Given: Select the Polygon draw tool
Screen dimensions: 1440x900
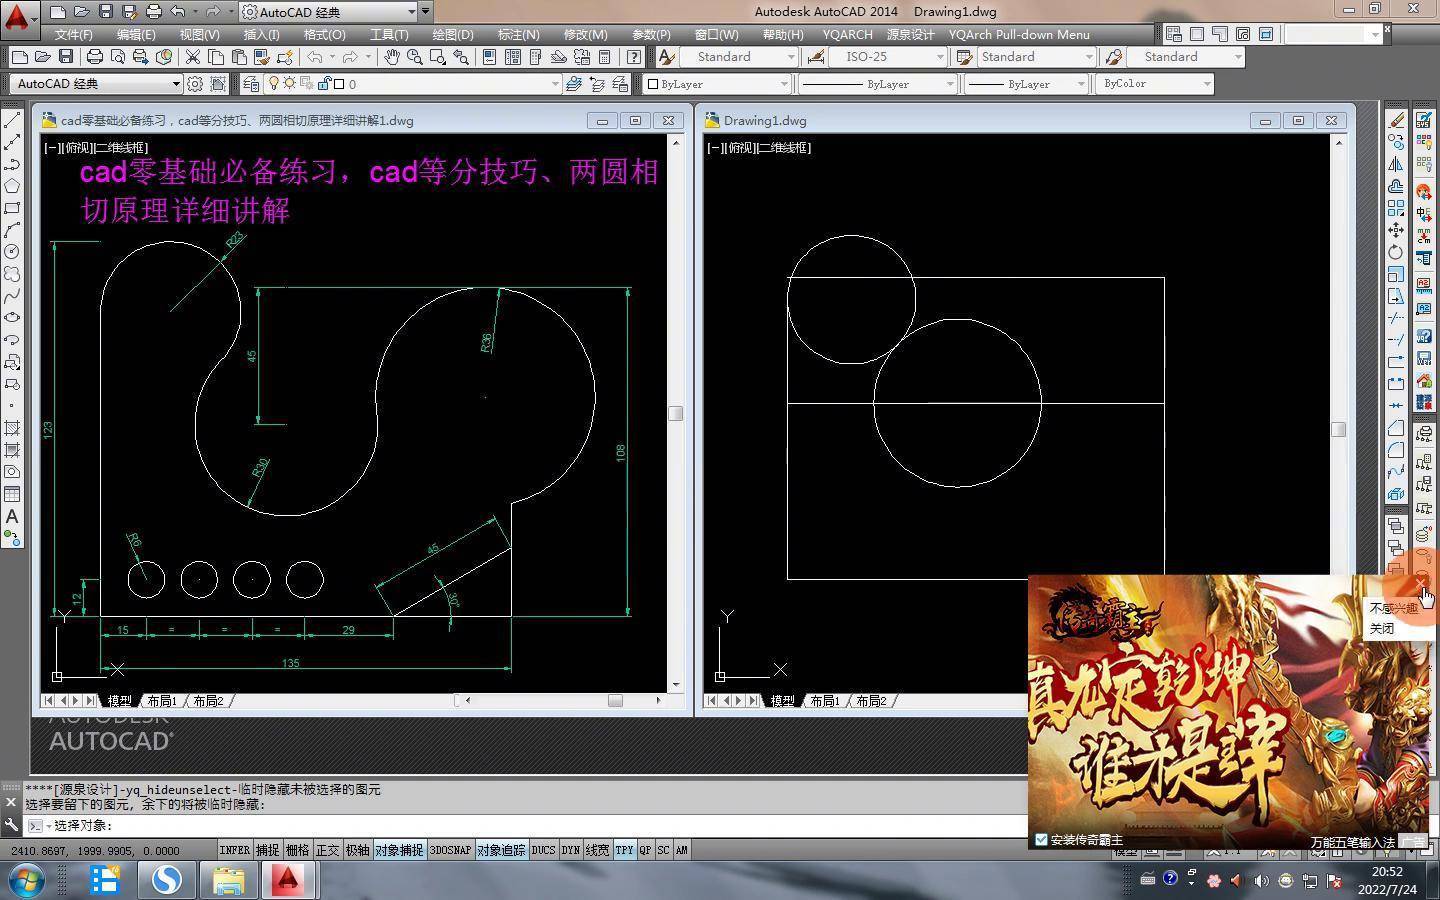Looking at the screenshot, I should click(x=12, y=186).
